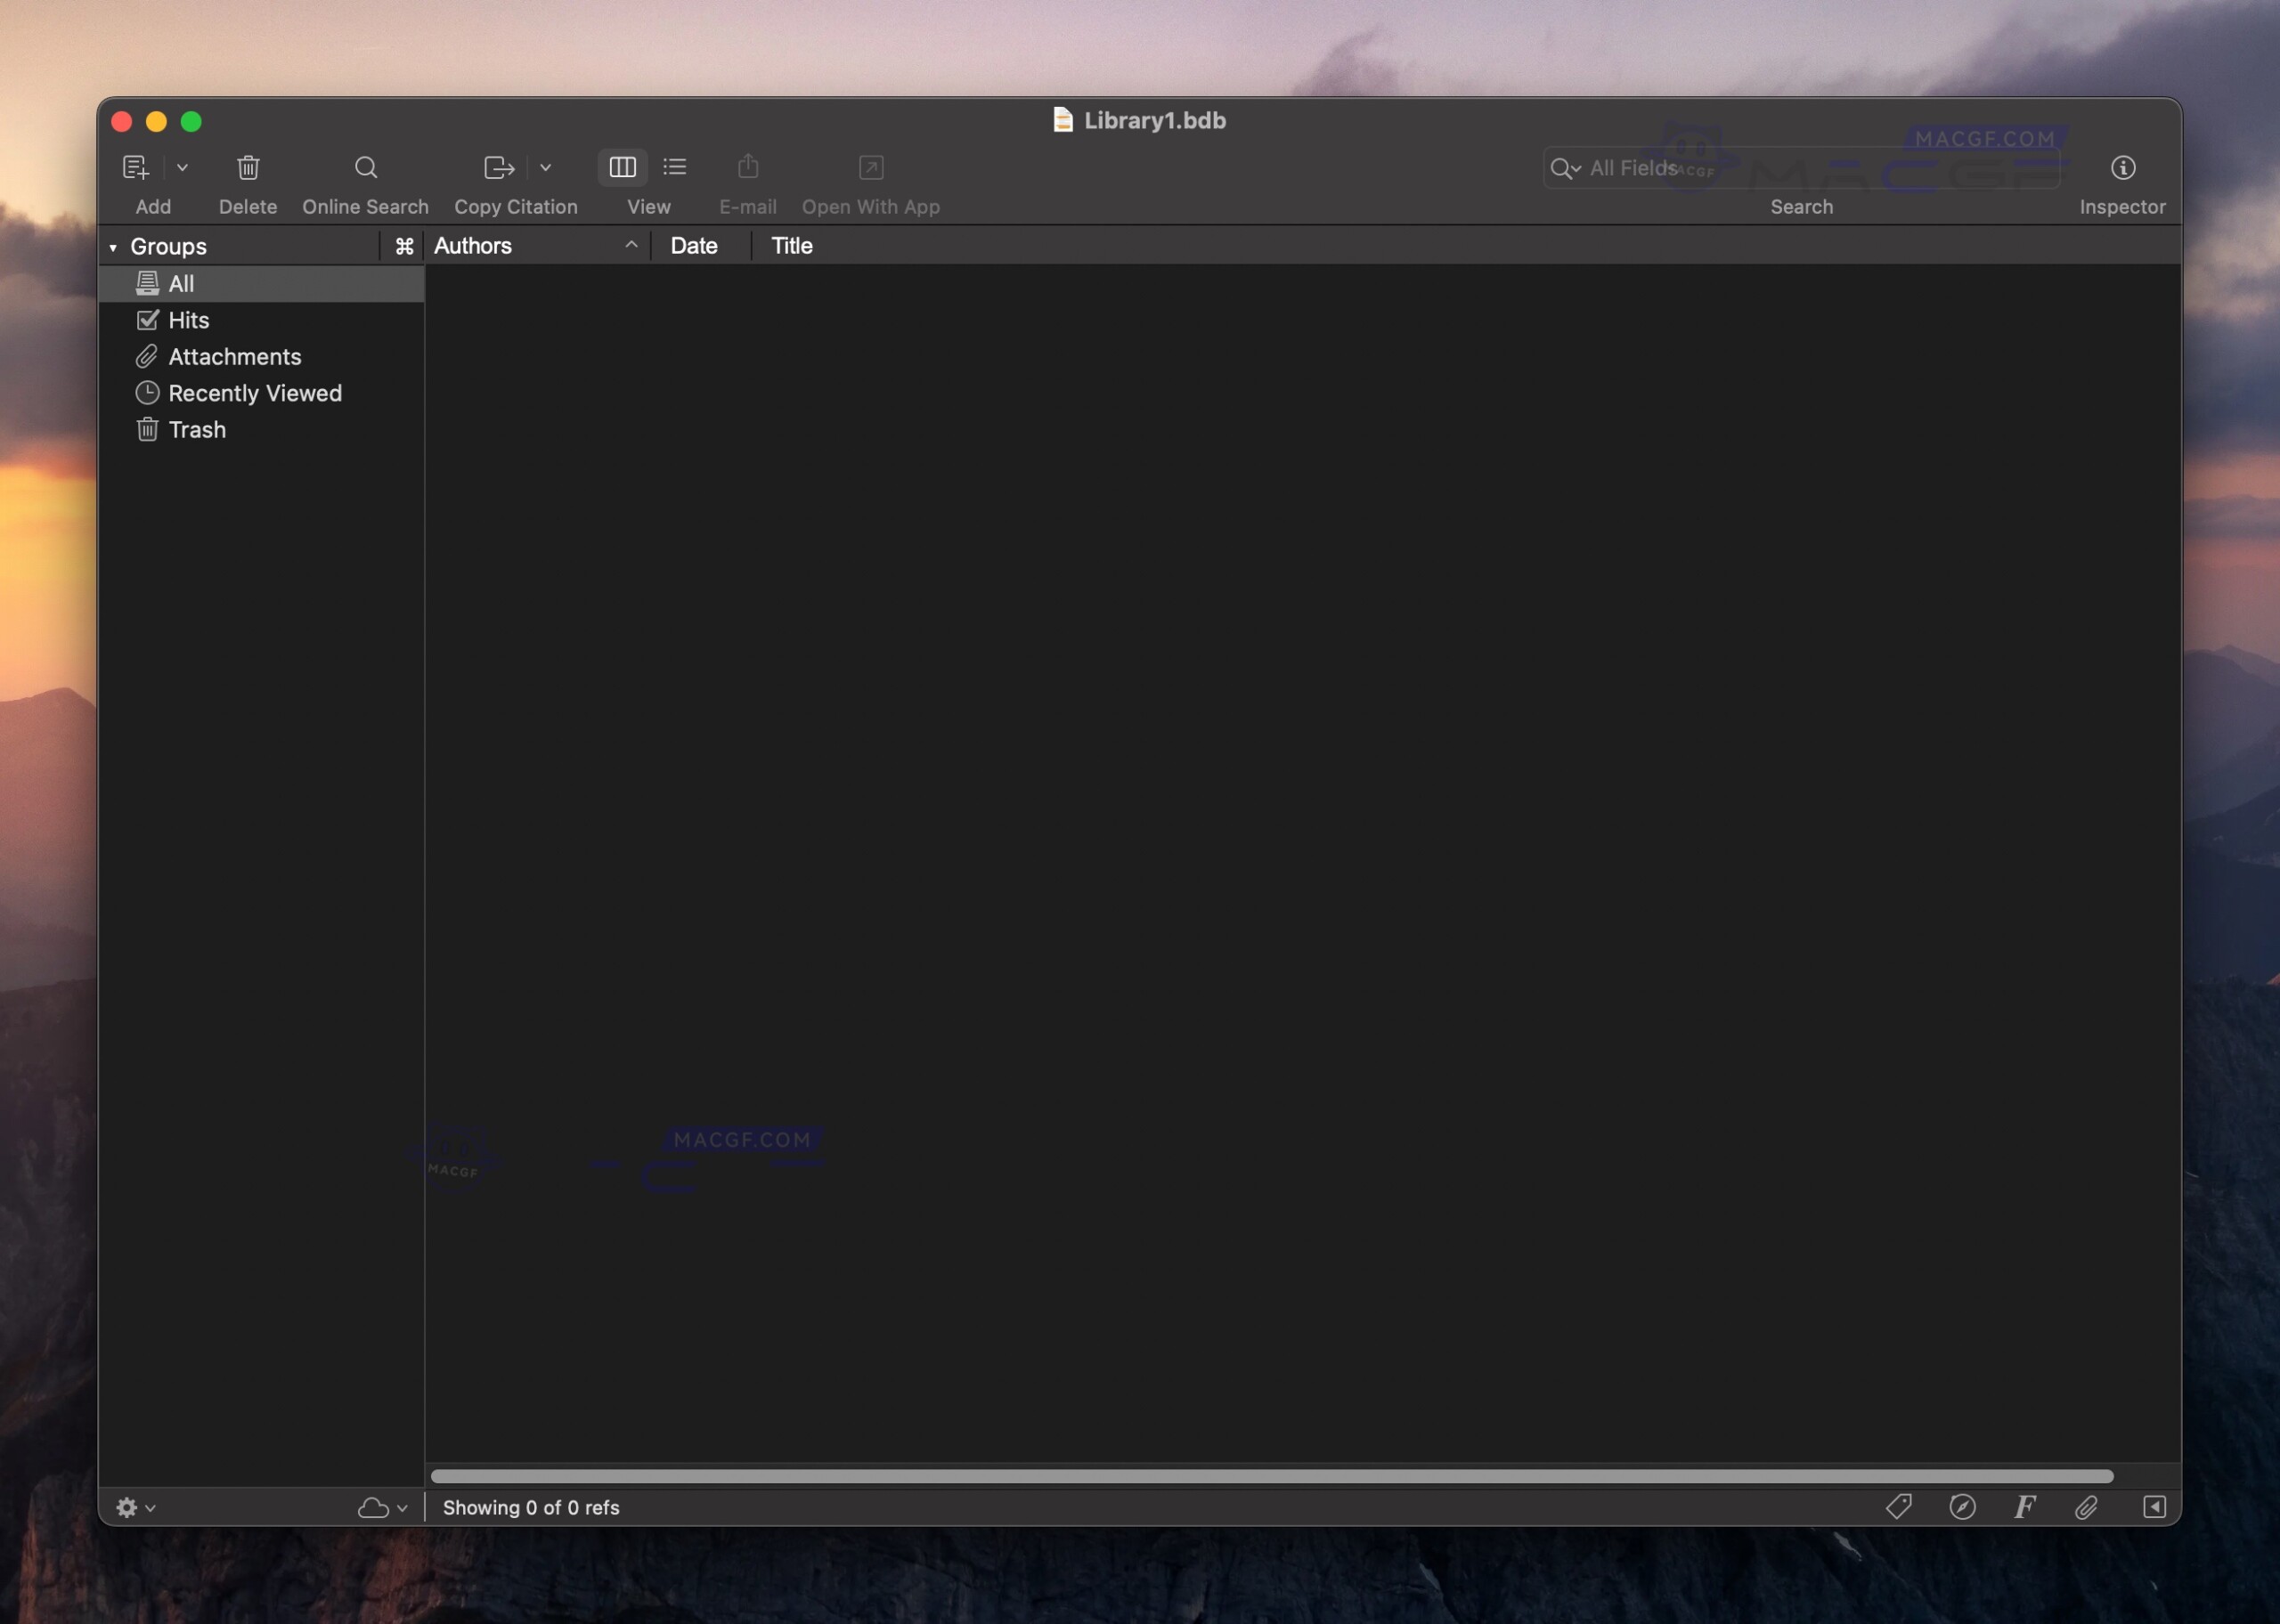Click the Open With App button
Image resolution: width=2280 pixels, height=1624 pixels.
click(869, 167)
